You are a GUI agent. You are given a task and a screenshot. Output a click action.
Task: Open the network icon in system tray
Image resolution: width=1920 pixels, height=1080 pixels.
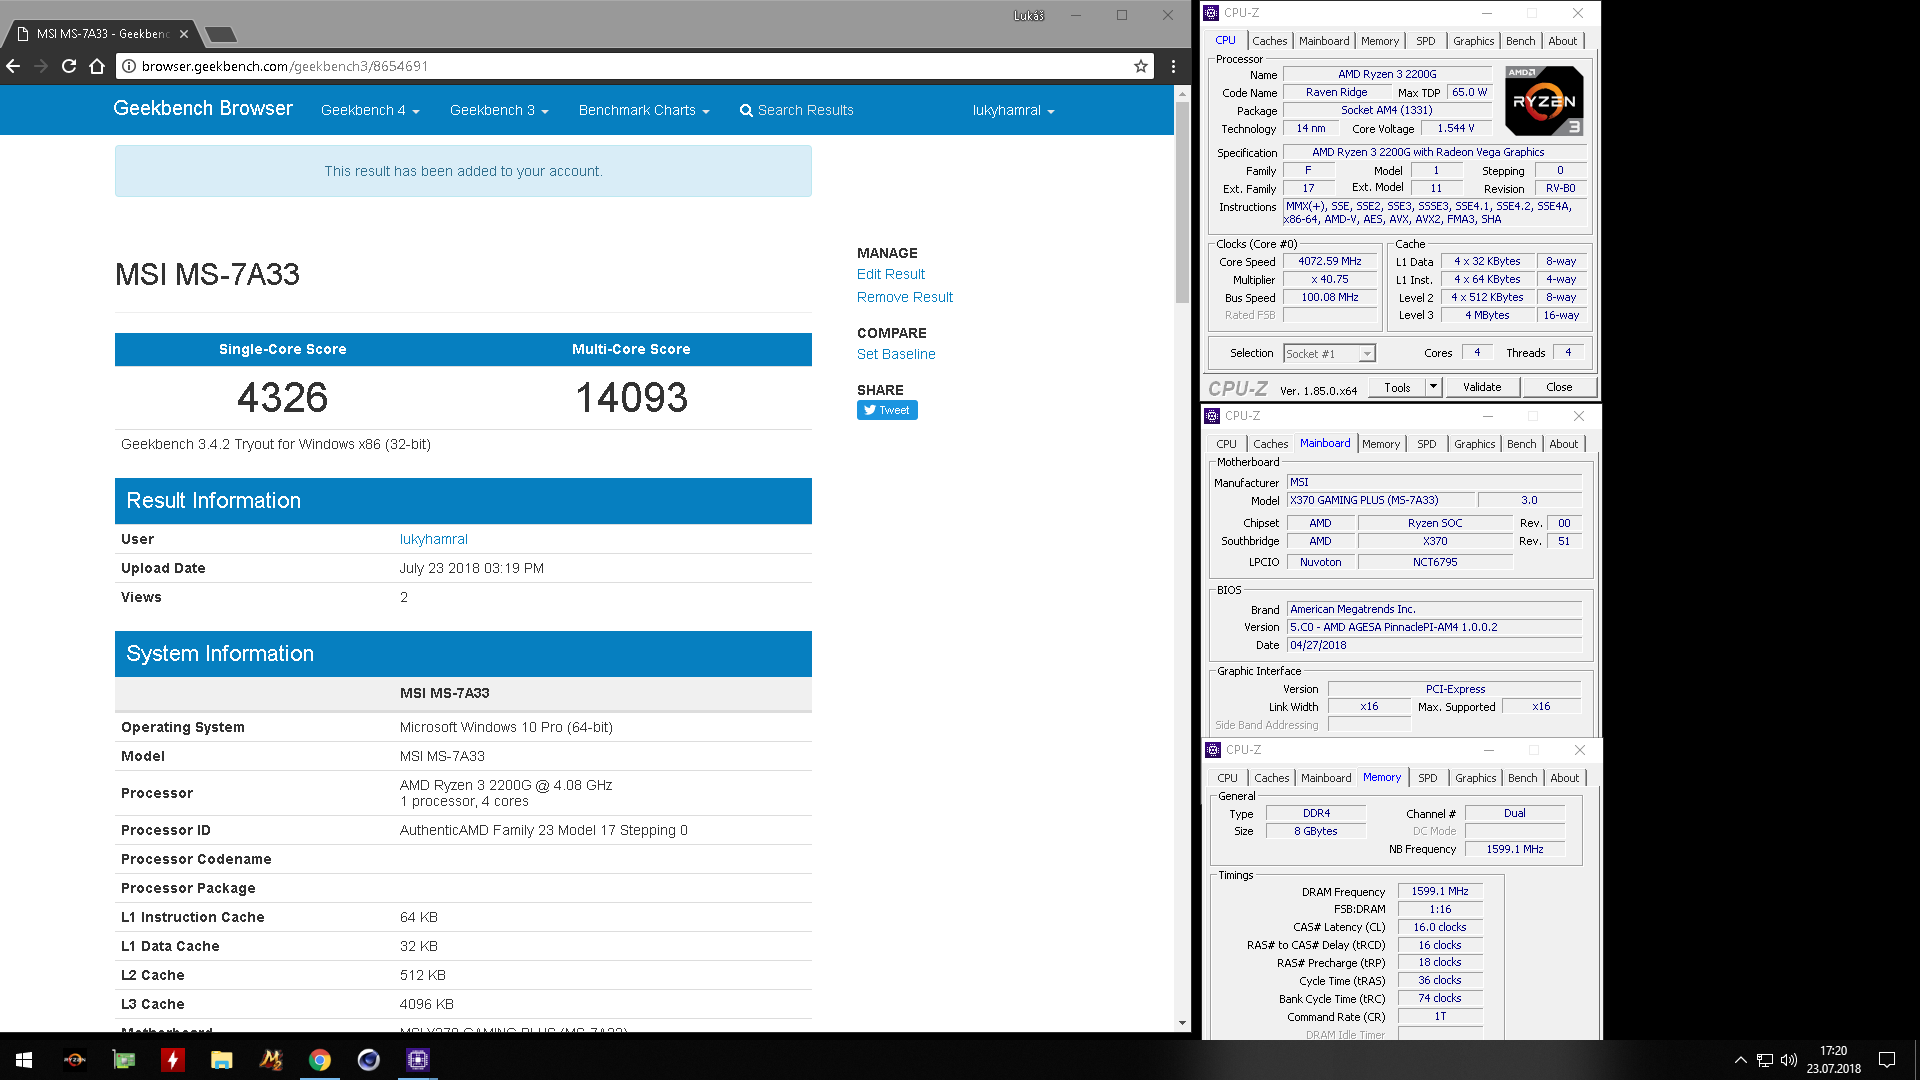click(x=1765, y=1060)
